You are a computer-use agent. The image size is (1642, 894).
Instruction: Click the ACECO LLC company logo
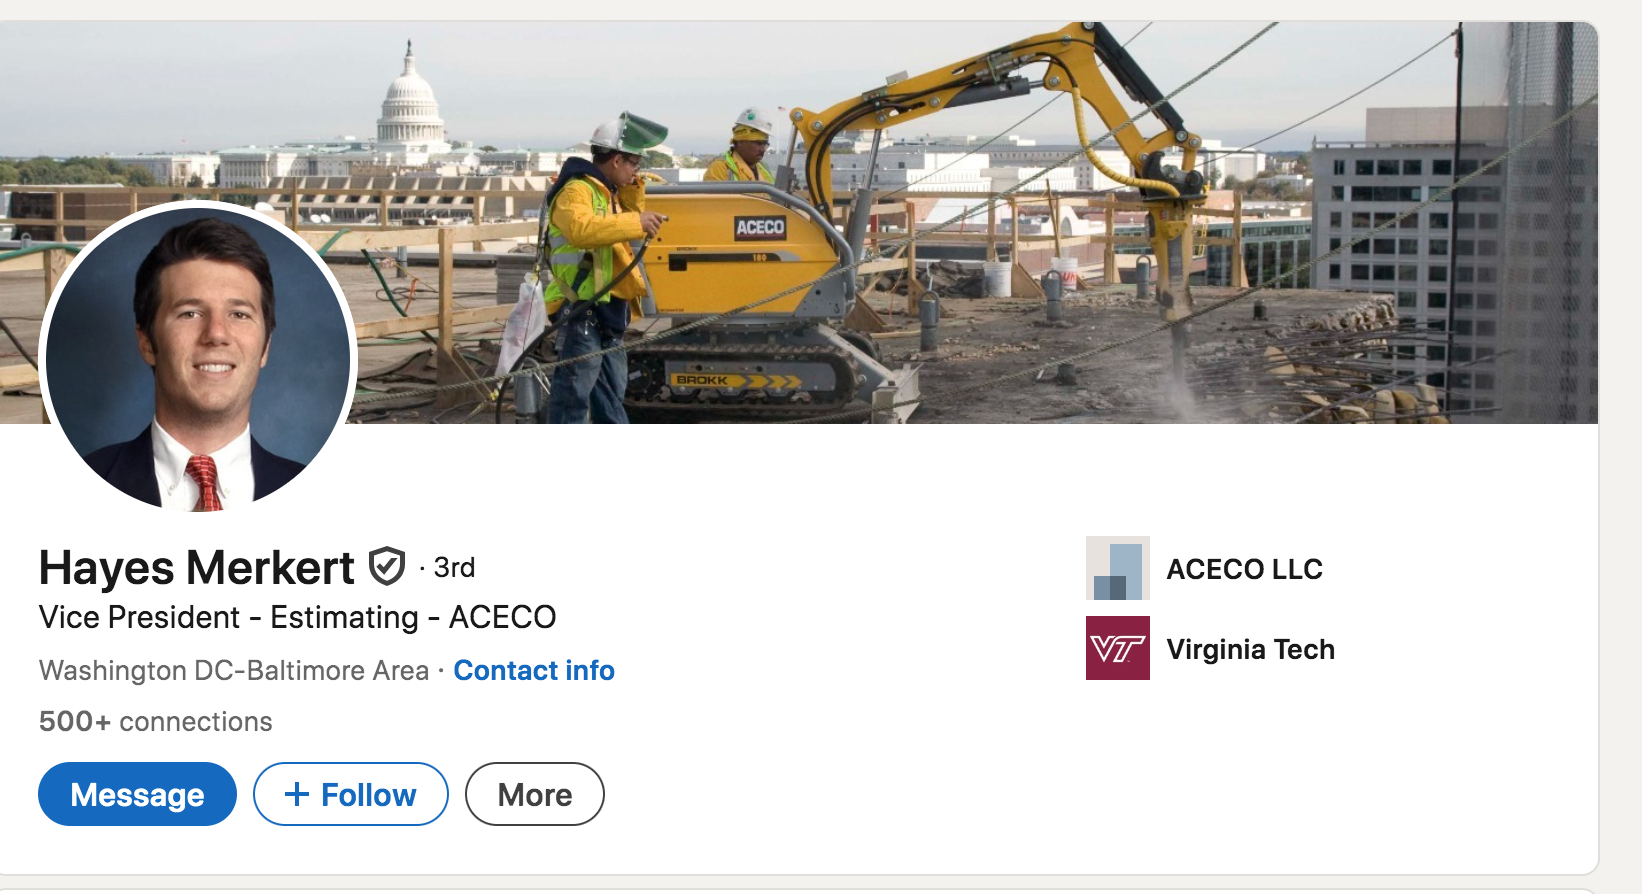tap(1117, 568)
